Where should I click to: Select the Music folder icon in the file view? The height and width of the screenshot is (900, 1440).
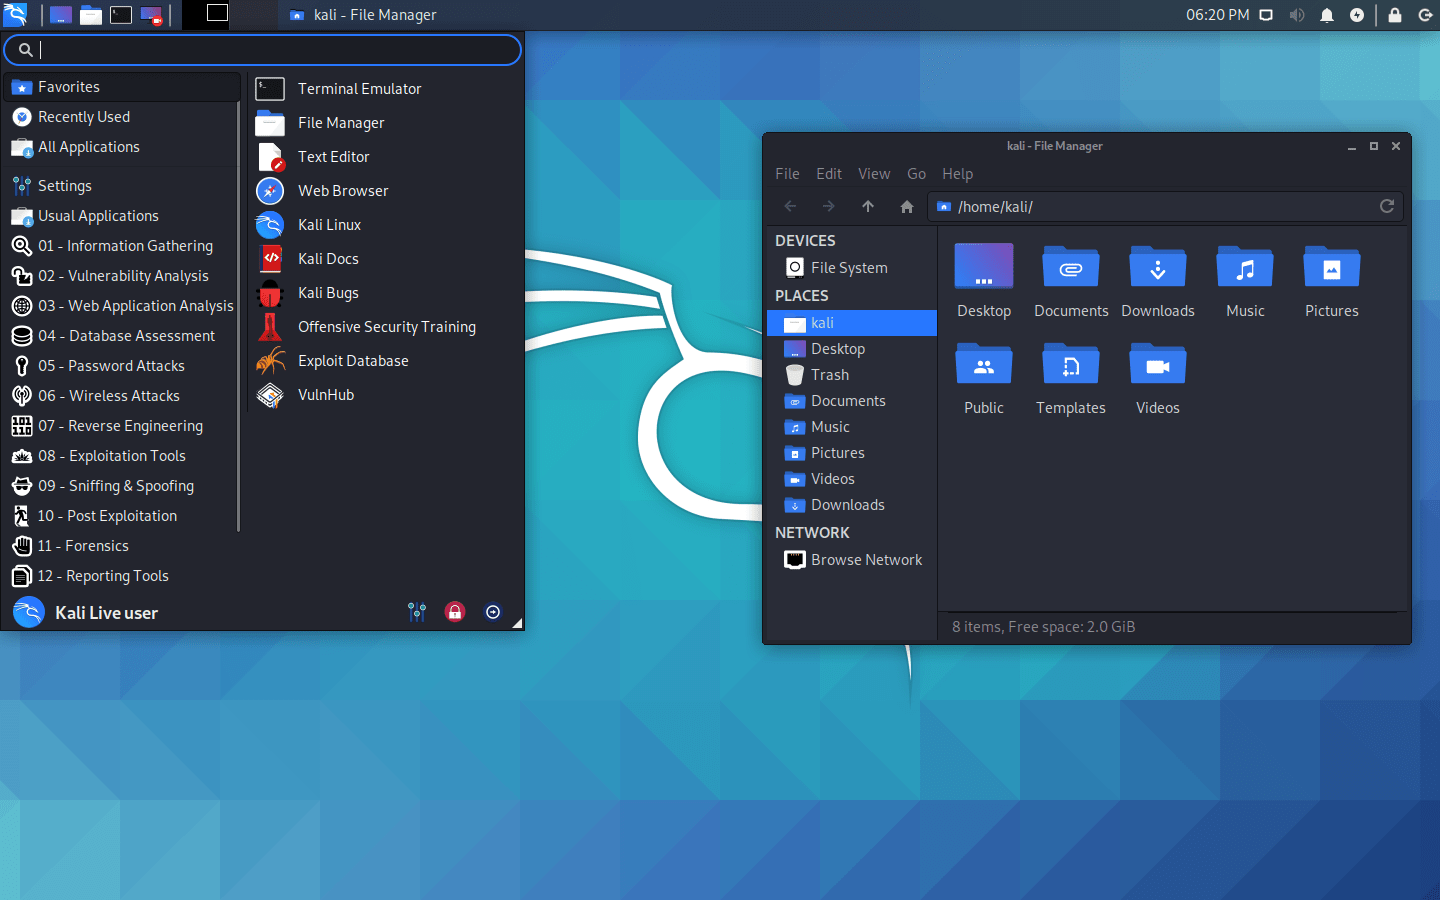click(x=1245, y=267)
